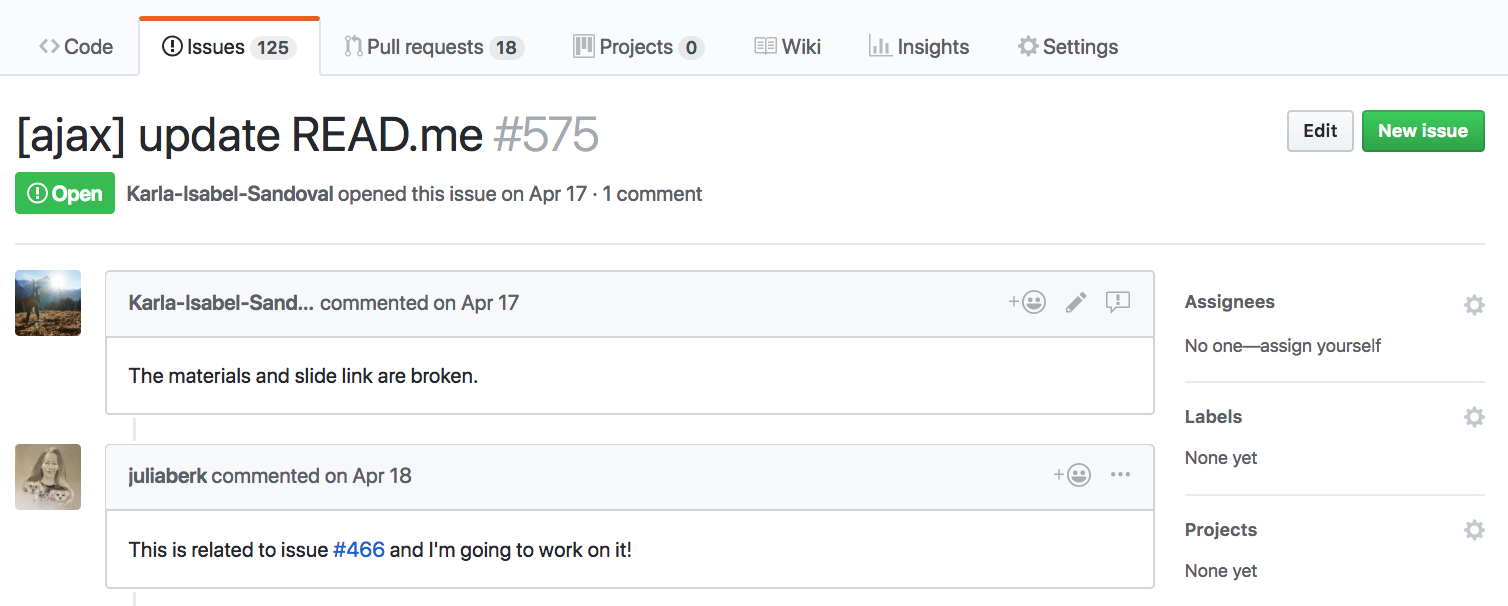
Task: Open the Pull requests tab
Action: 433,47
